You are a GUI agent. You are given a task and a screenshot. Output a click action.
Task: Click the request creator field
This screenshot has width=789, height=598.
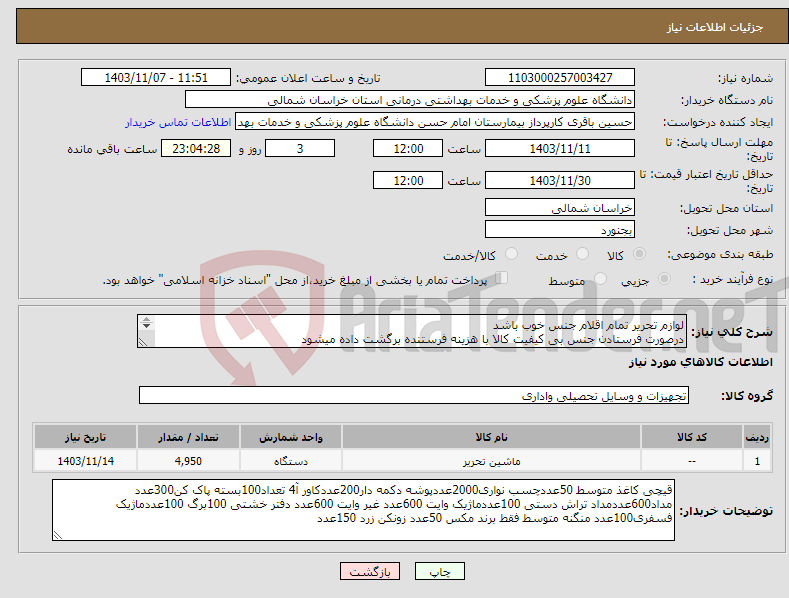click(x=435, y=122)
